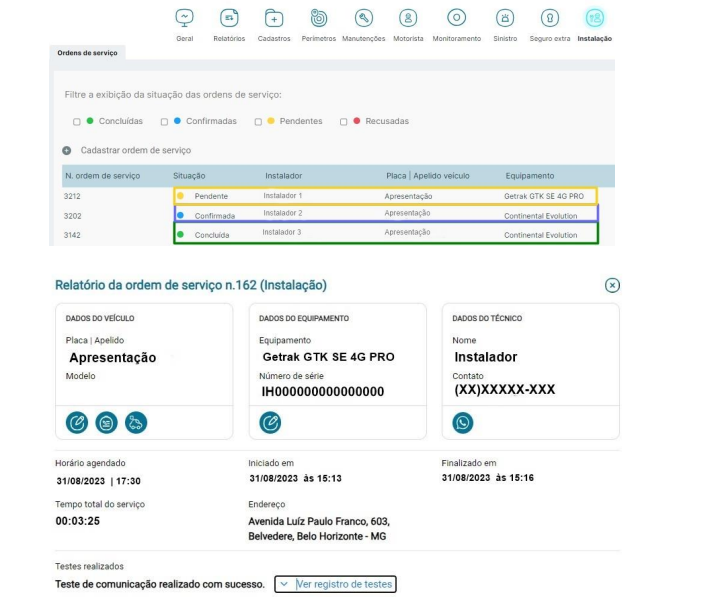
Task: Click Cadastrar ordem de serviço link
Action: coord(136,150)
